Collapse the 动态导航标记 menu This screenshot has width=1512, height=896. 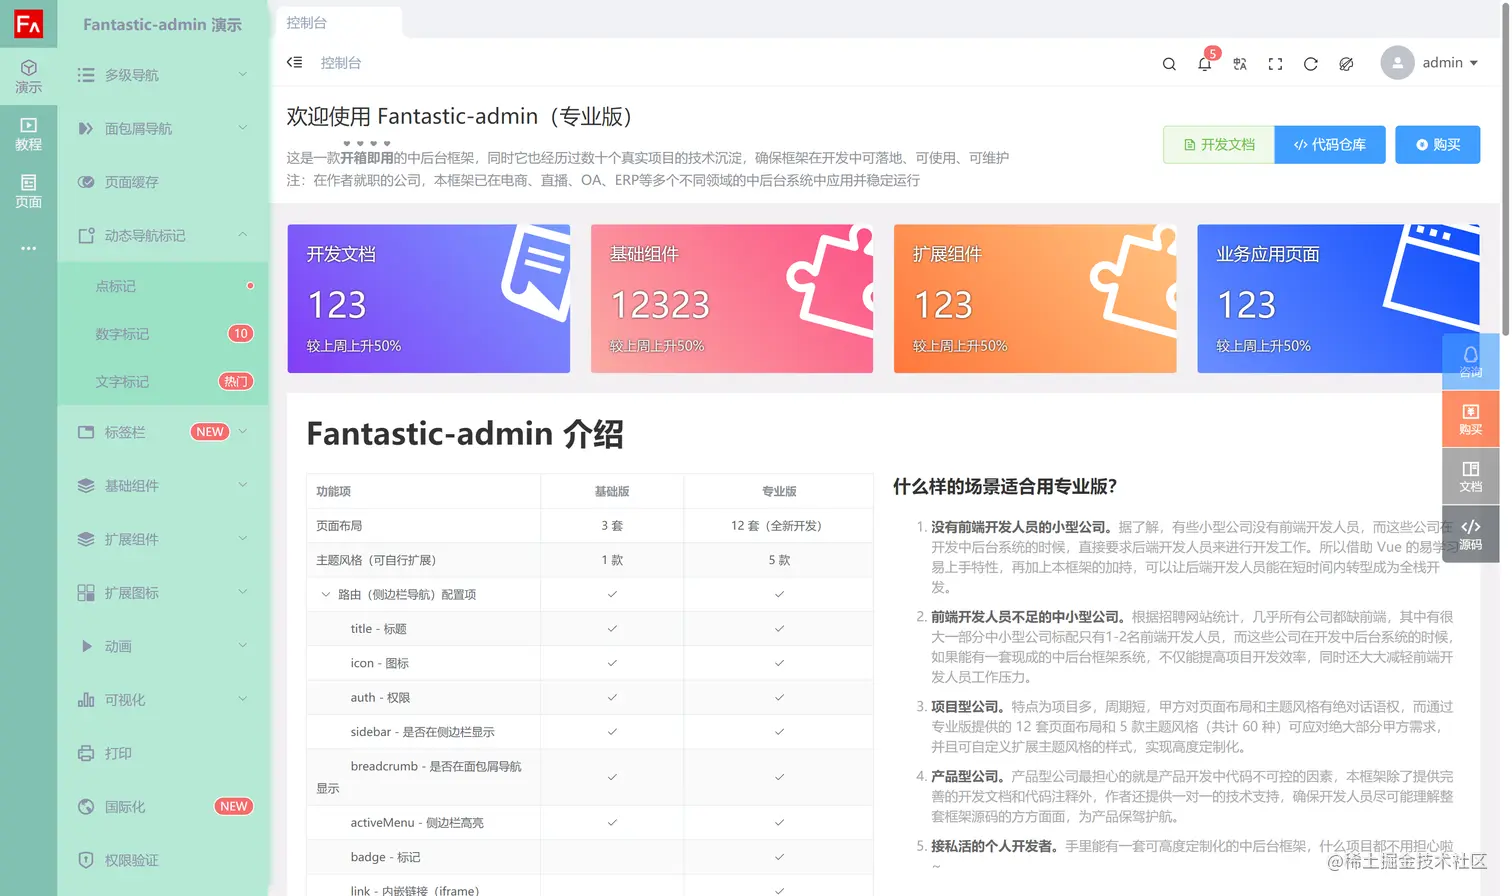click(x=163, y=235)
